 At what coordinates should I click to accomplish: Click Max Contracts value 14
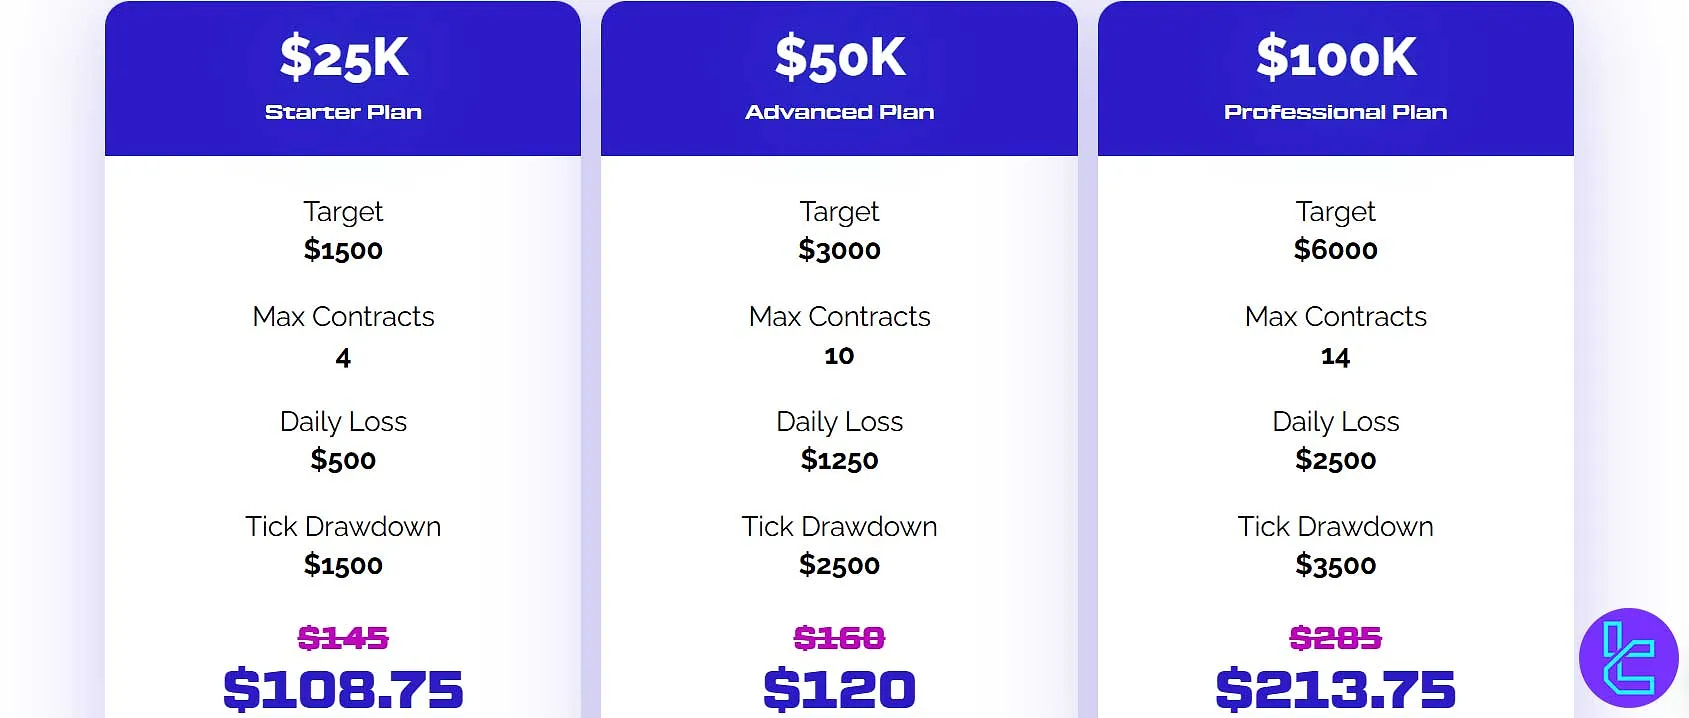click(x=1335, y=357)
